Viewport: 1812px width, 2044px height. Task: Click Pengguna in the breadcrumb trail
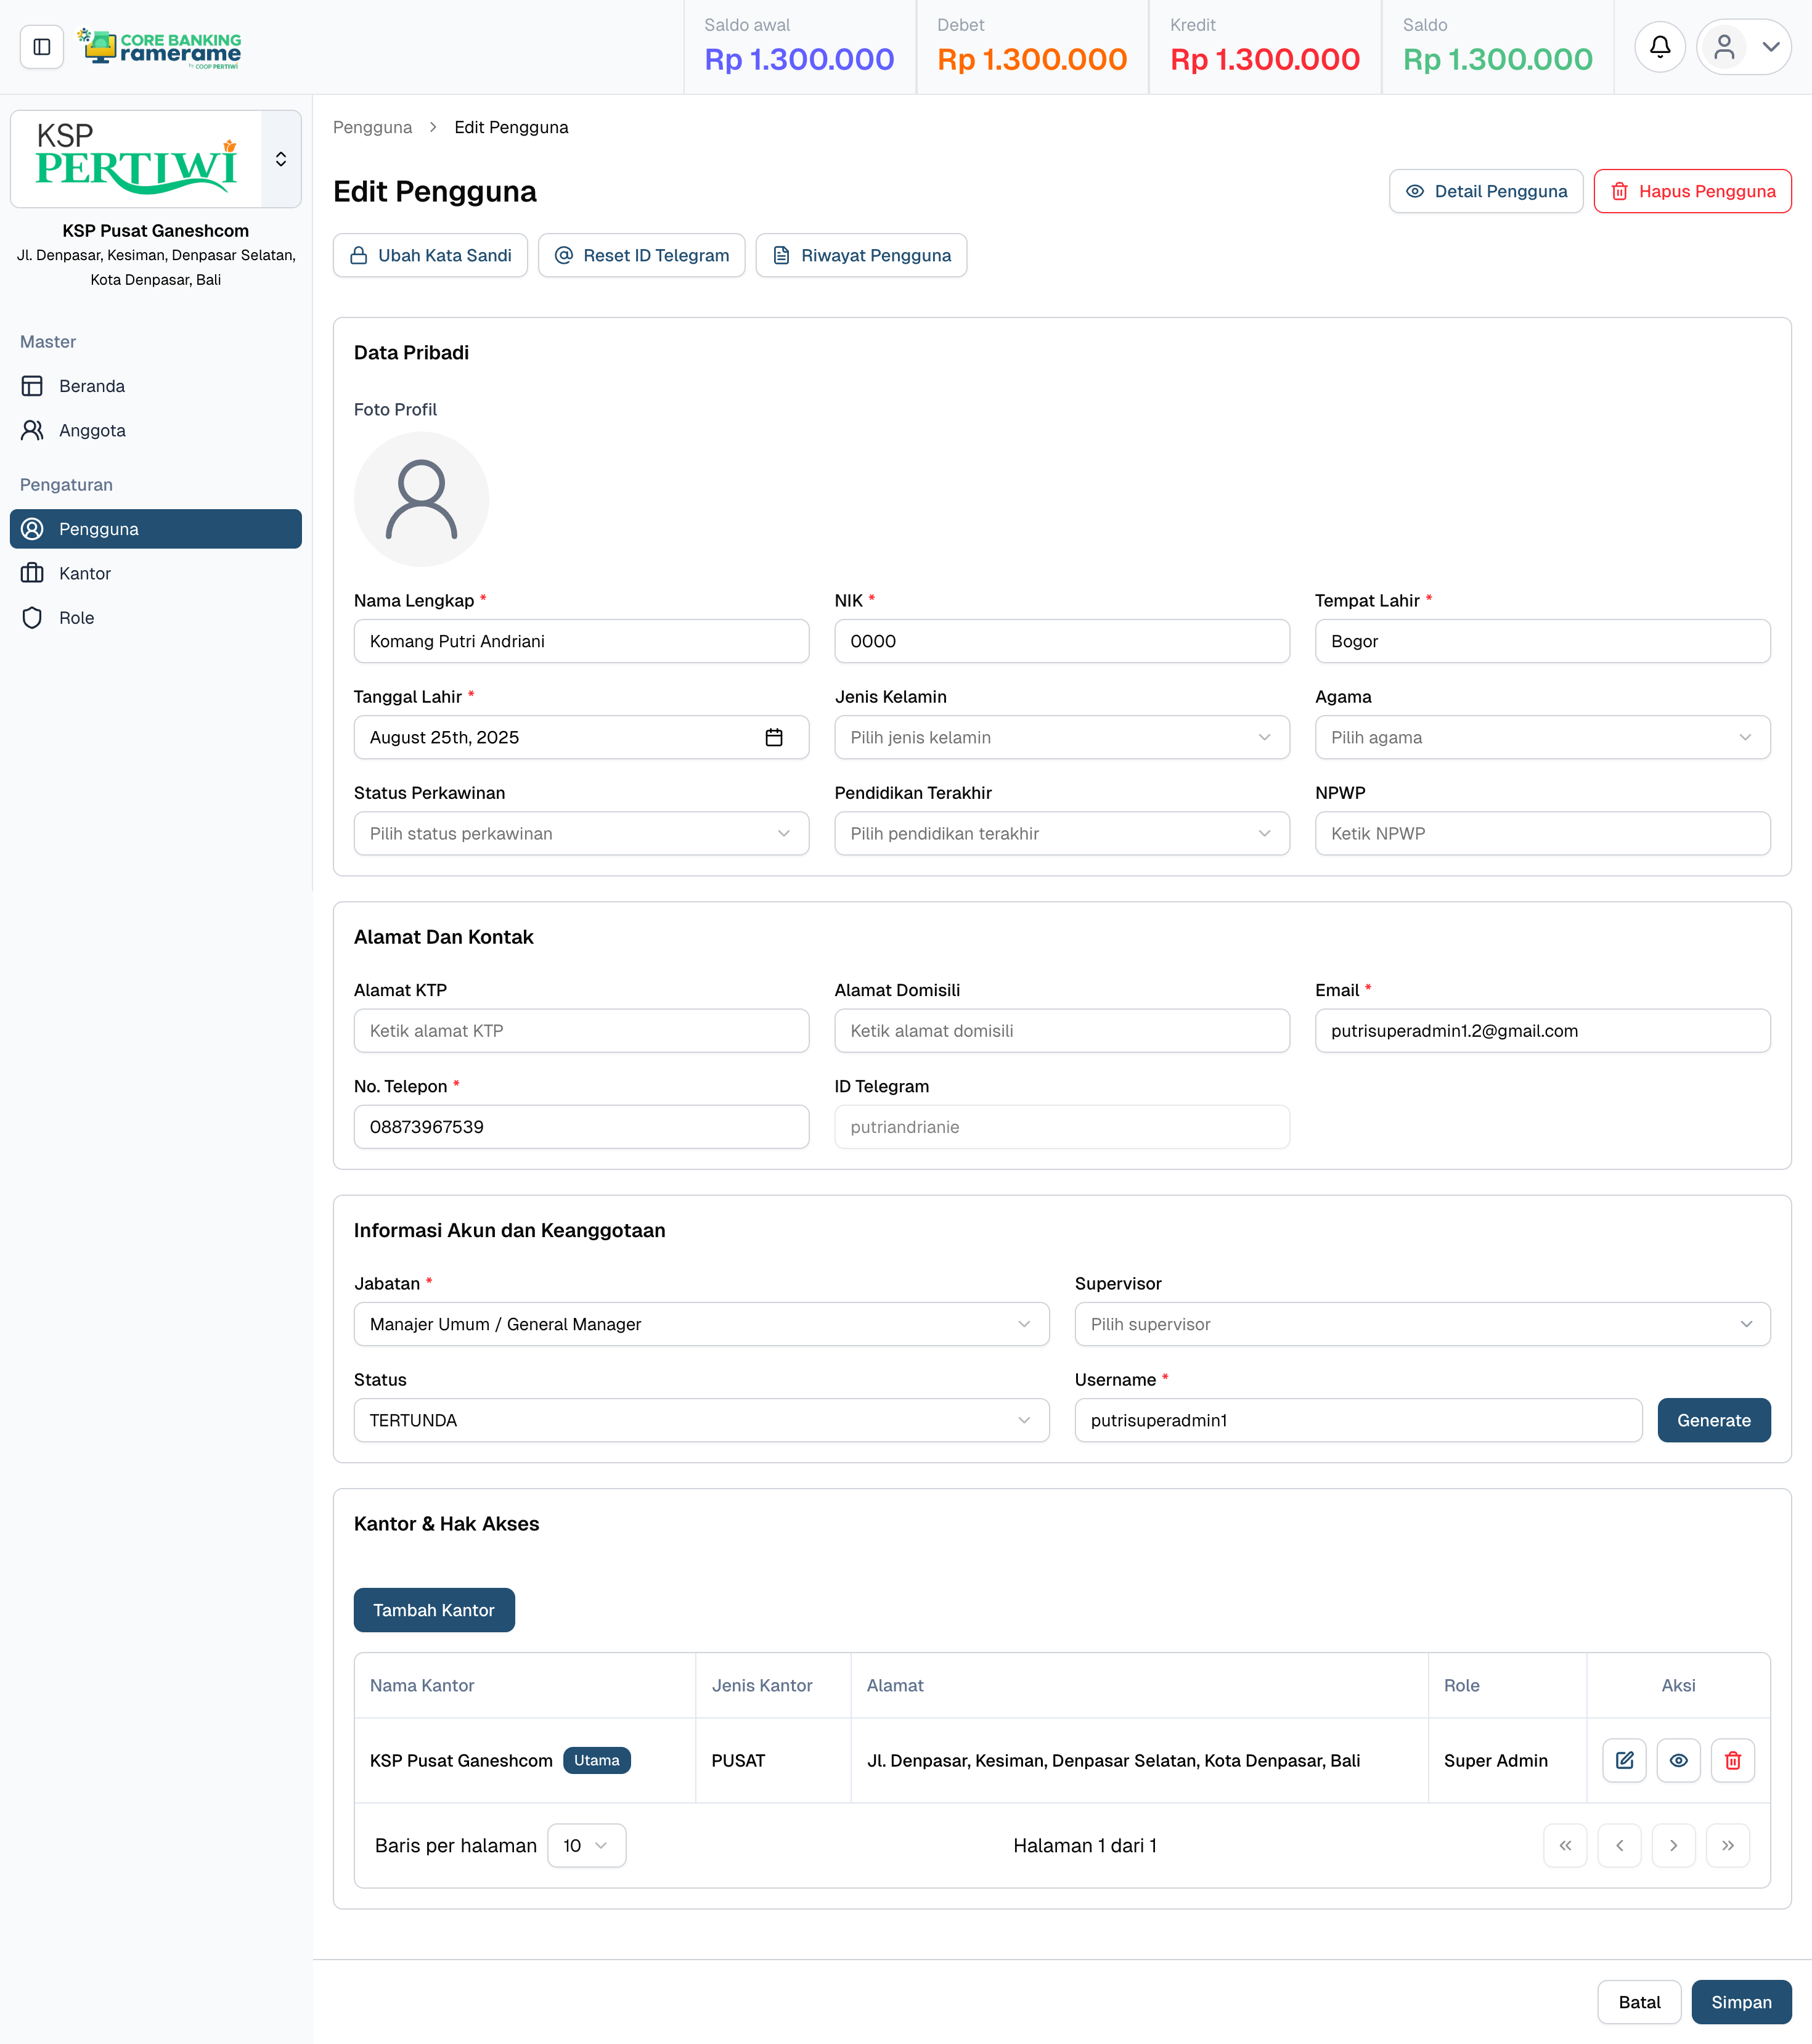click(372, 127)
